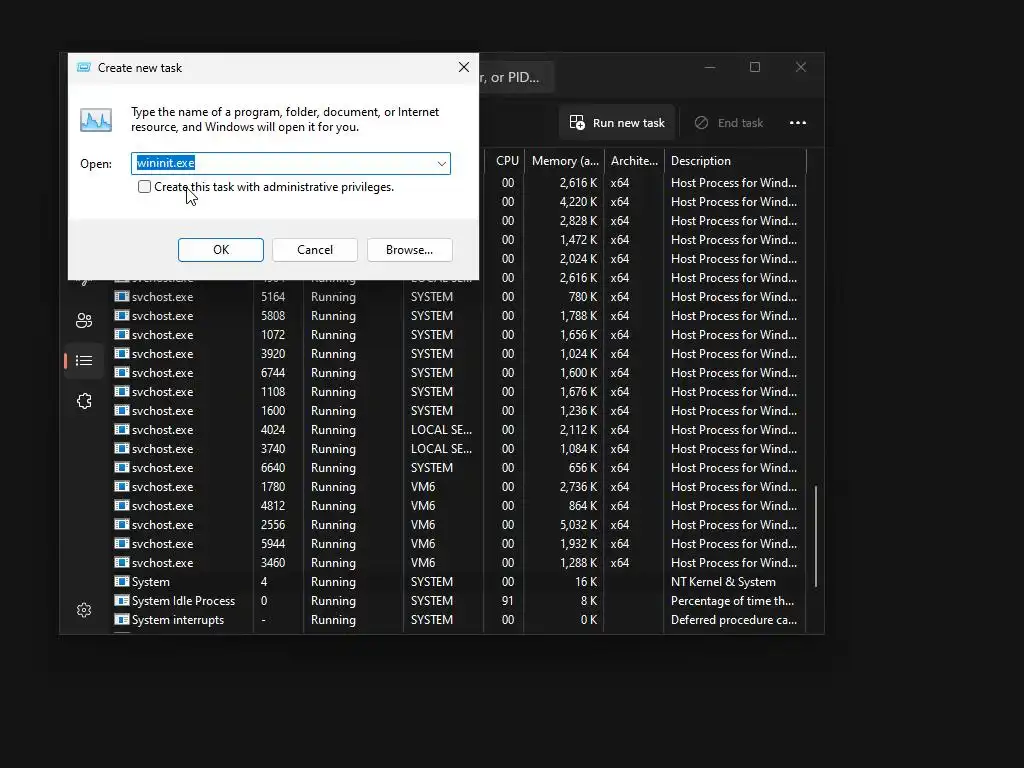Sort by the CPU column header
1024x768 pixels.
[x=507, y=161]
